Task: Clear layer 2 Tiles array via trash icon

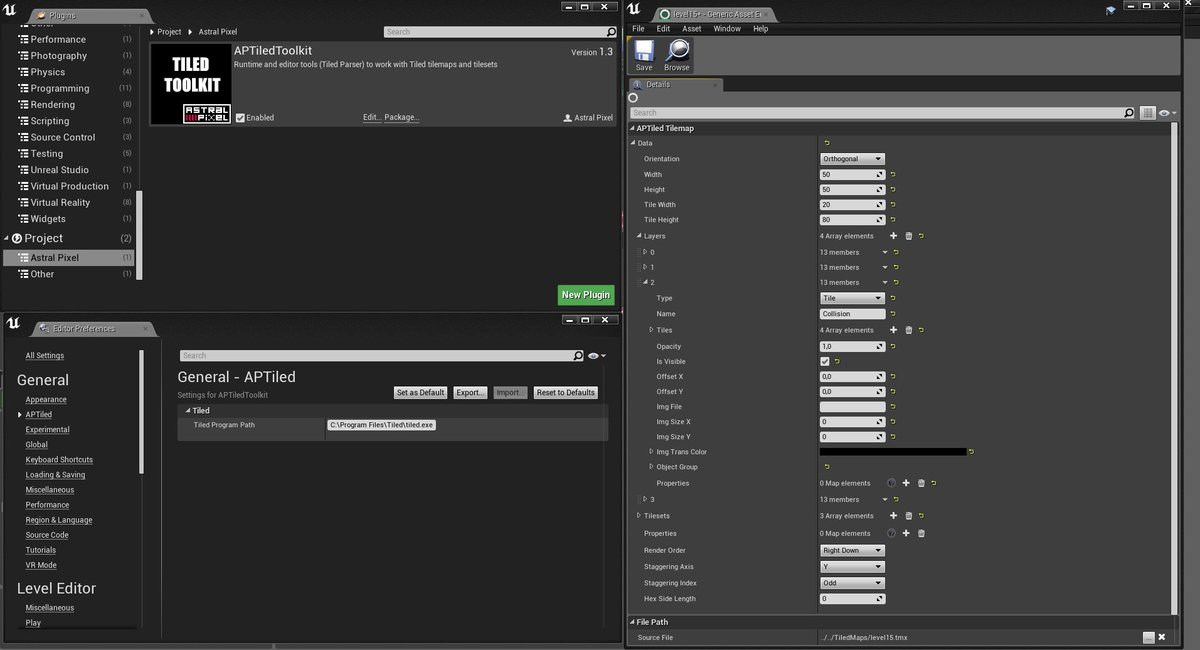Action: pyautogui.click(x=908, y=330)
